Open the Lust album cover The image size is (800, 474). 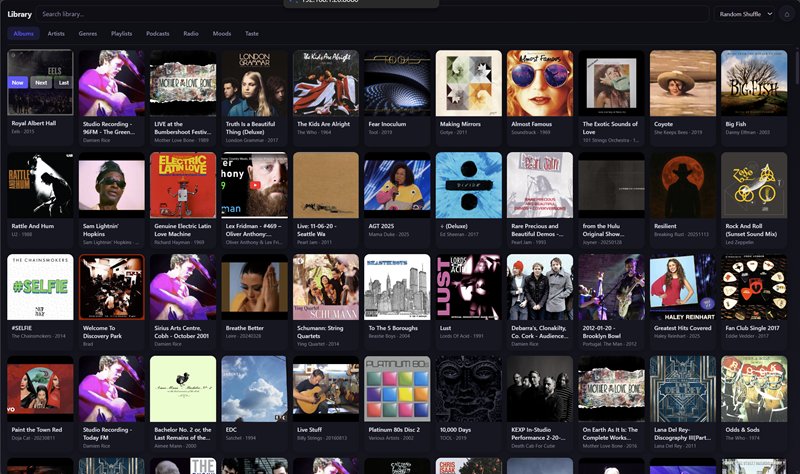coord(469,287)
